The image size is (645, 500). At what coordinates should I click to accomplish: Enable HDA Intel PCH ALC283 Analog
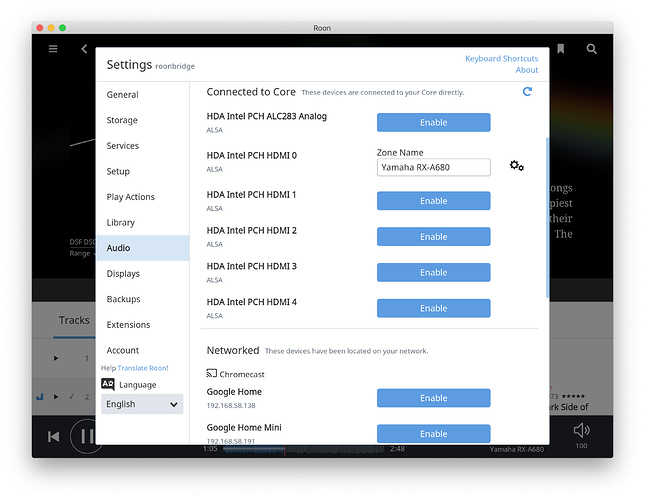click(x=434, y=123)
